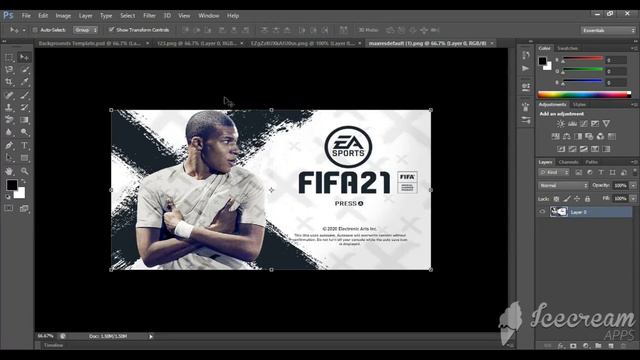Open the Opacity slider arrow
The image size is (640, 360).
click(x=633, y=186)
